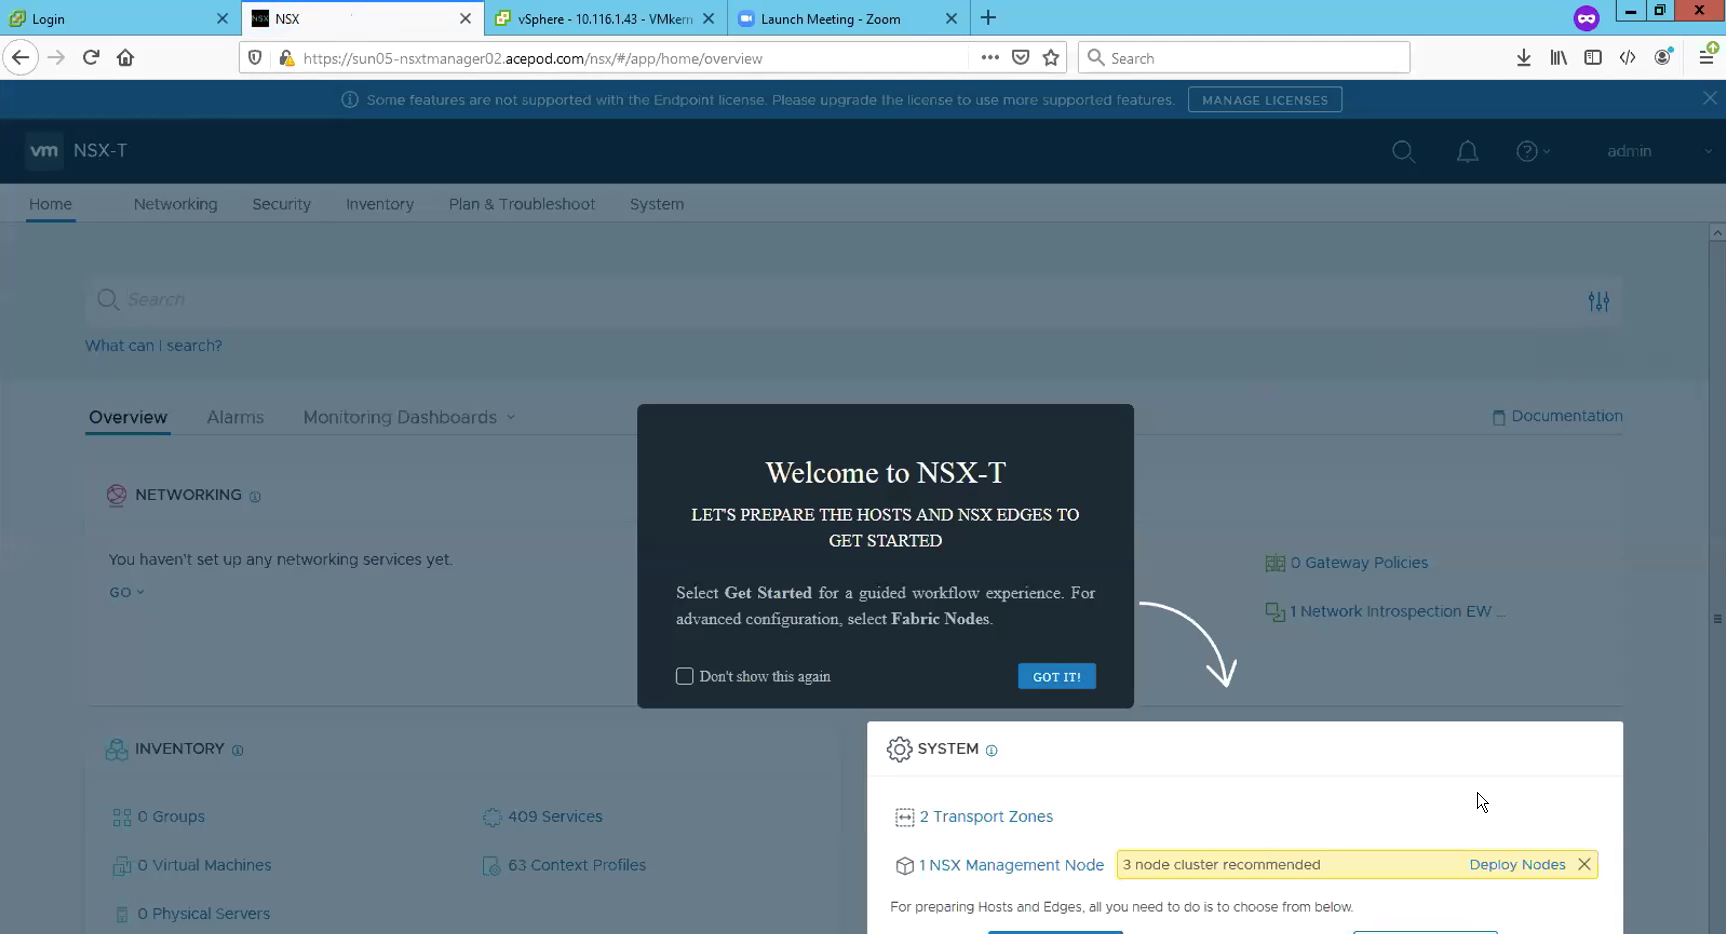This screenshot has width=1726, height=934.
Task: Open 2 Transport Zones link
Action: click(986, 817)
